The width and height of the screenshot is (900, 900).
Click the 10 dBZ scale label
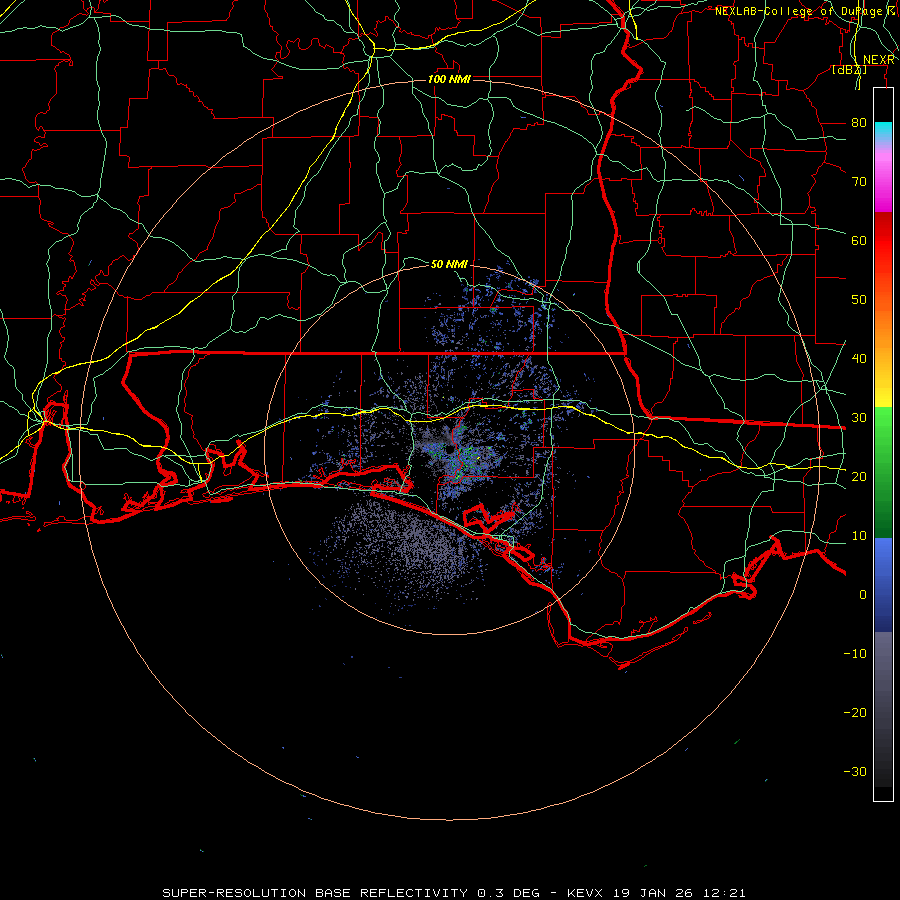coord(859,536)
